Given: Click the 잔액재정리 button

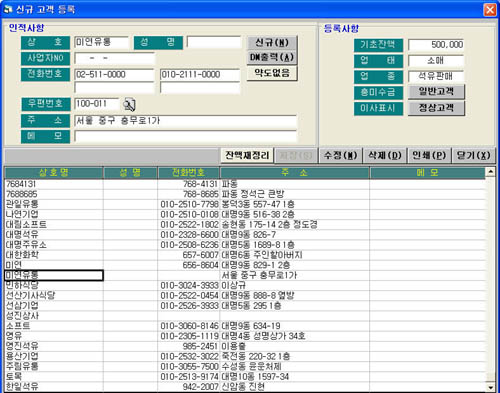Looking at the screenshot, I should pos(247,155).
